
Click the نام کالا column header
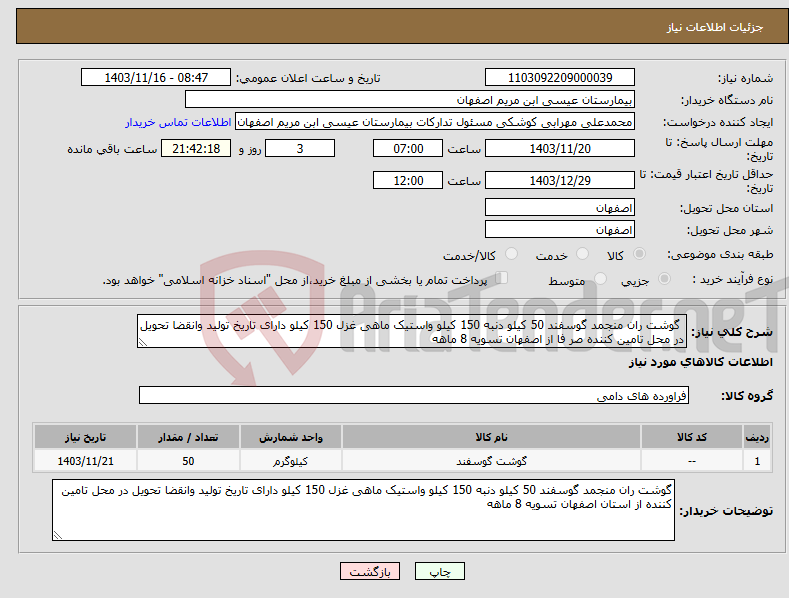[x=491, y=437]
